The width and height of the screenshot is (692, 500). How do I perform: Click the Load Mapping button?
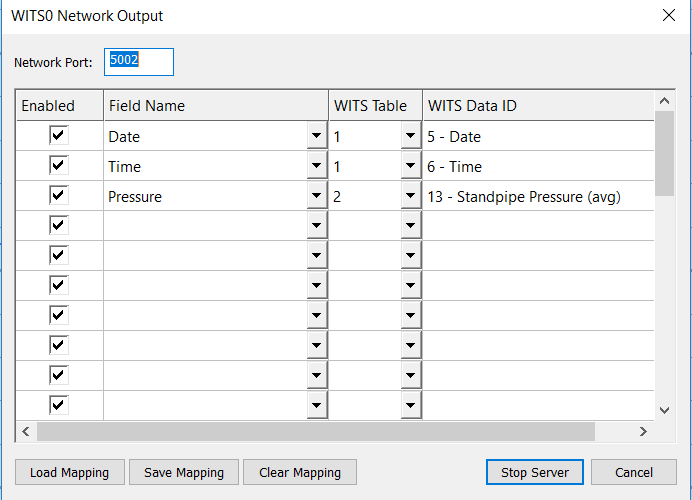click(x=69, y=472)
